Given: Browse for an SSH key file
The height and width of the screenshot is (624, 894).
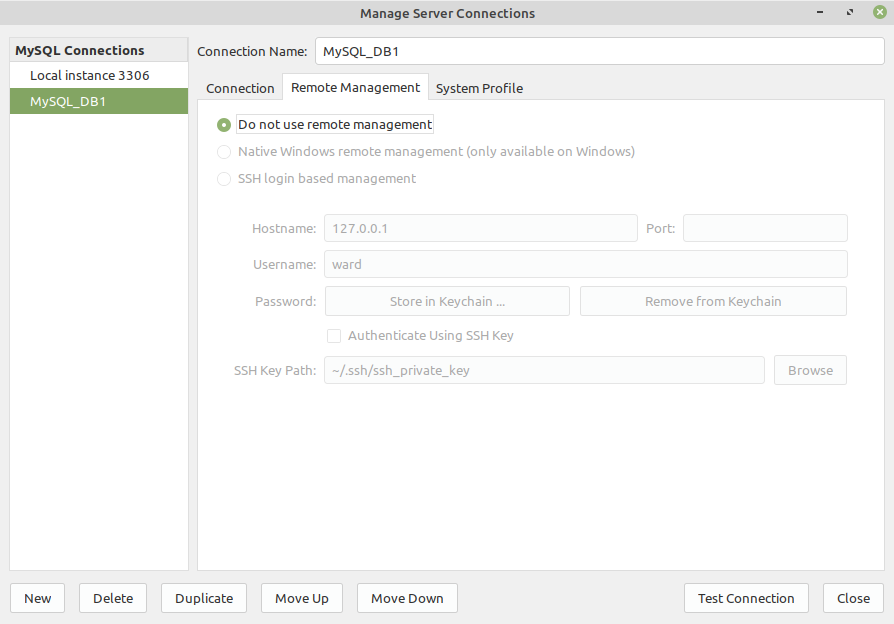Looking at the screenshot, I should [810, 370].
